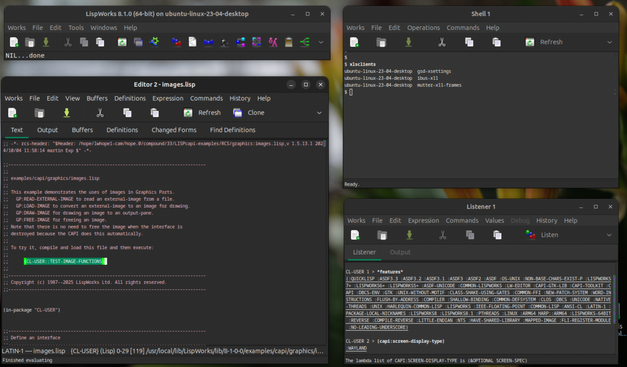Open Definitions menu in Editor 2
Screen dimensions: 627x367
coord(130,98)
